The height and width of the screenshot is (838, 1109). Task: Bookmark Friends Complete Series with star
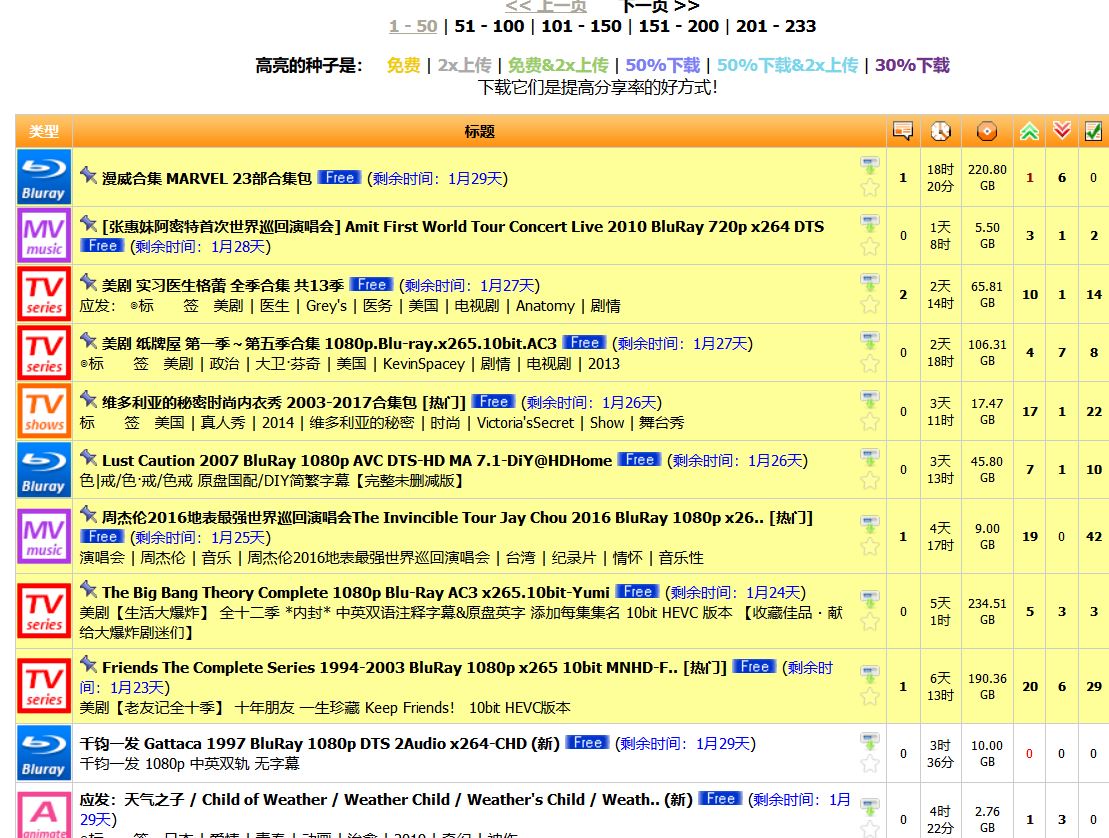[870, 697]
